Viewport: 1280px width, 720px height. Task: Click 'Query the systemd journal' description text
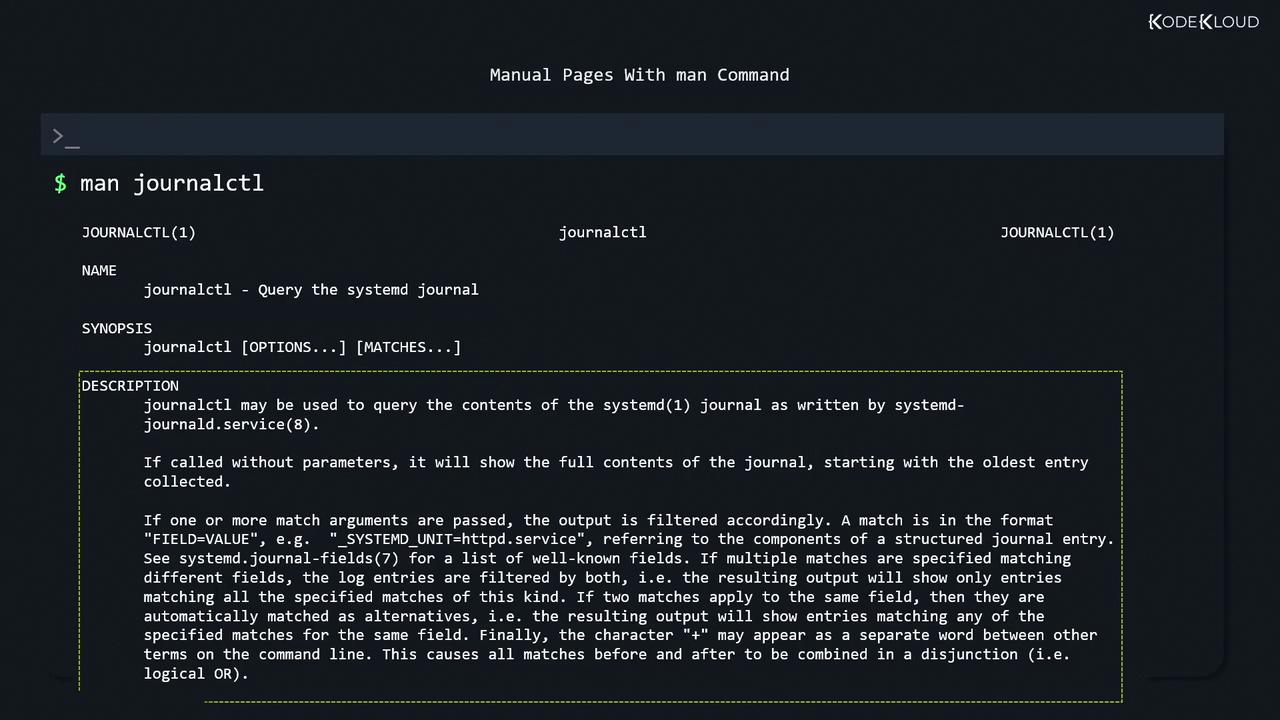point(368,290)
